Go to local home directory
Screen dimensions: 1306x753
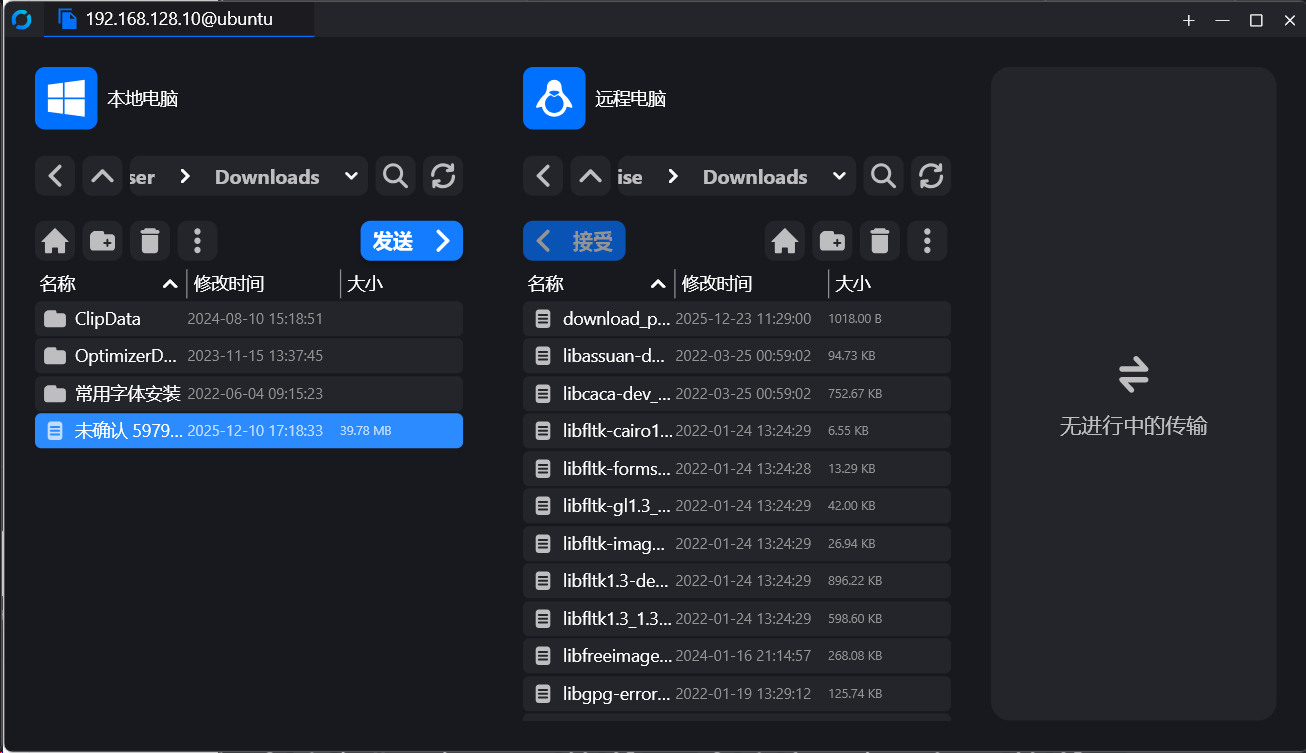click(x=55, y=241)
